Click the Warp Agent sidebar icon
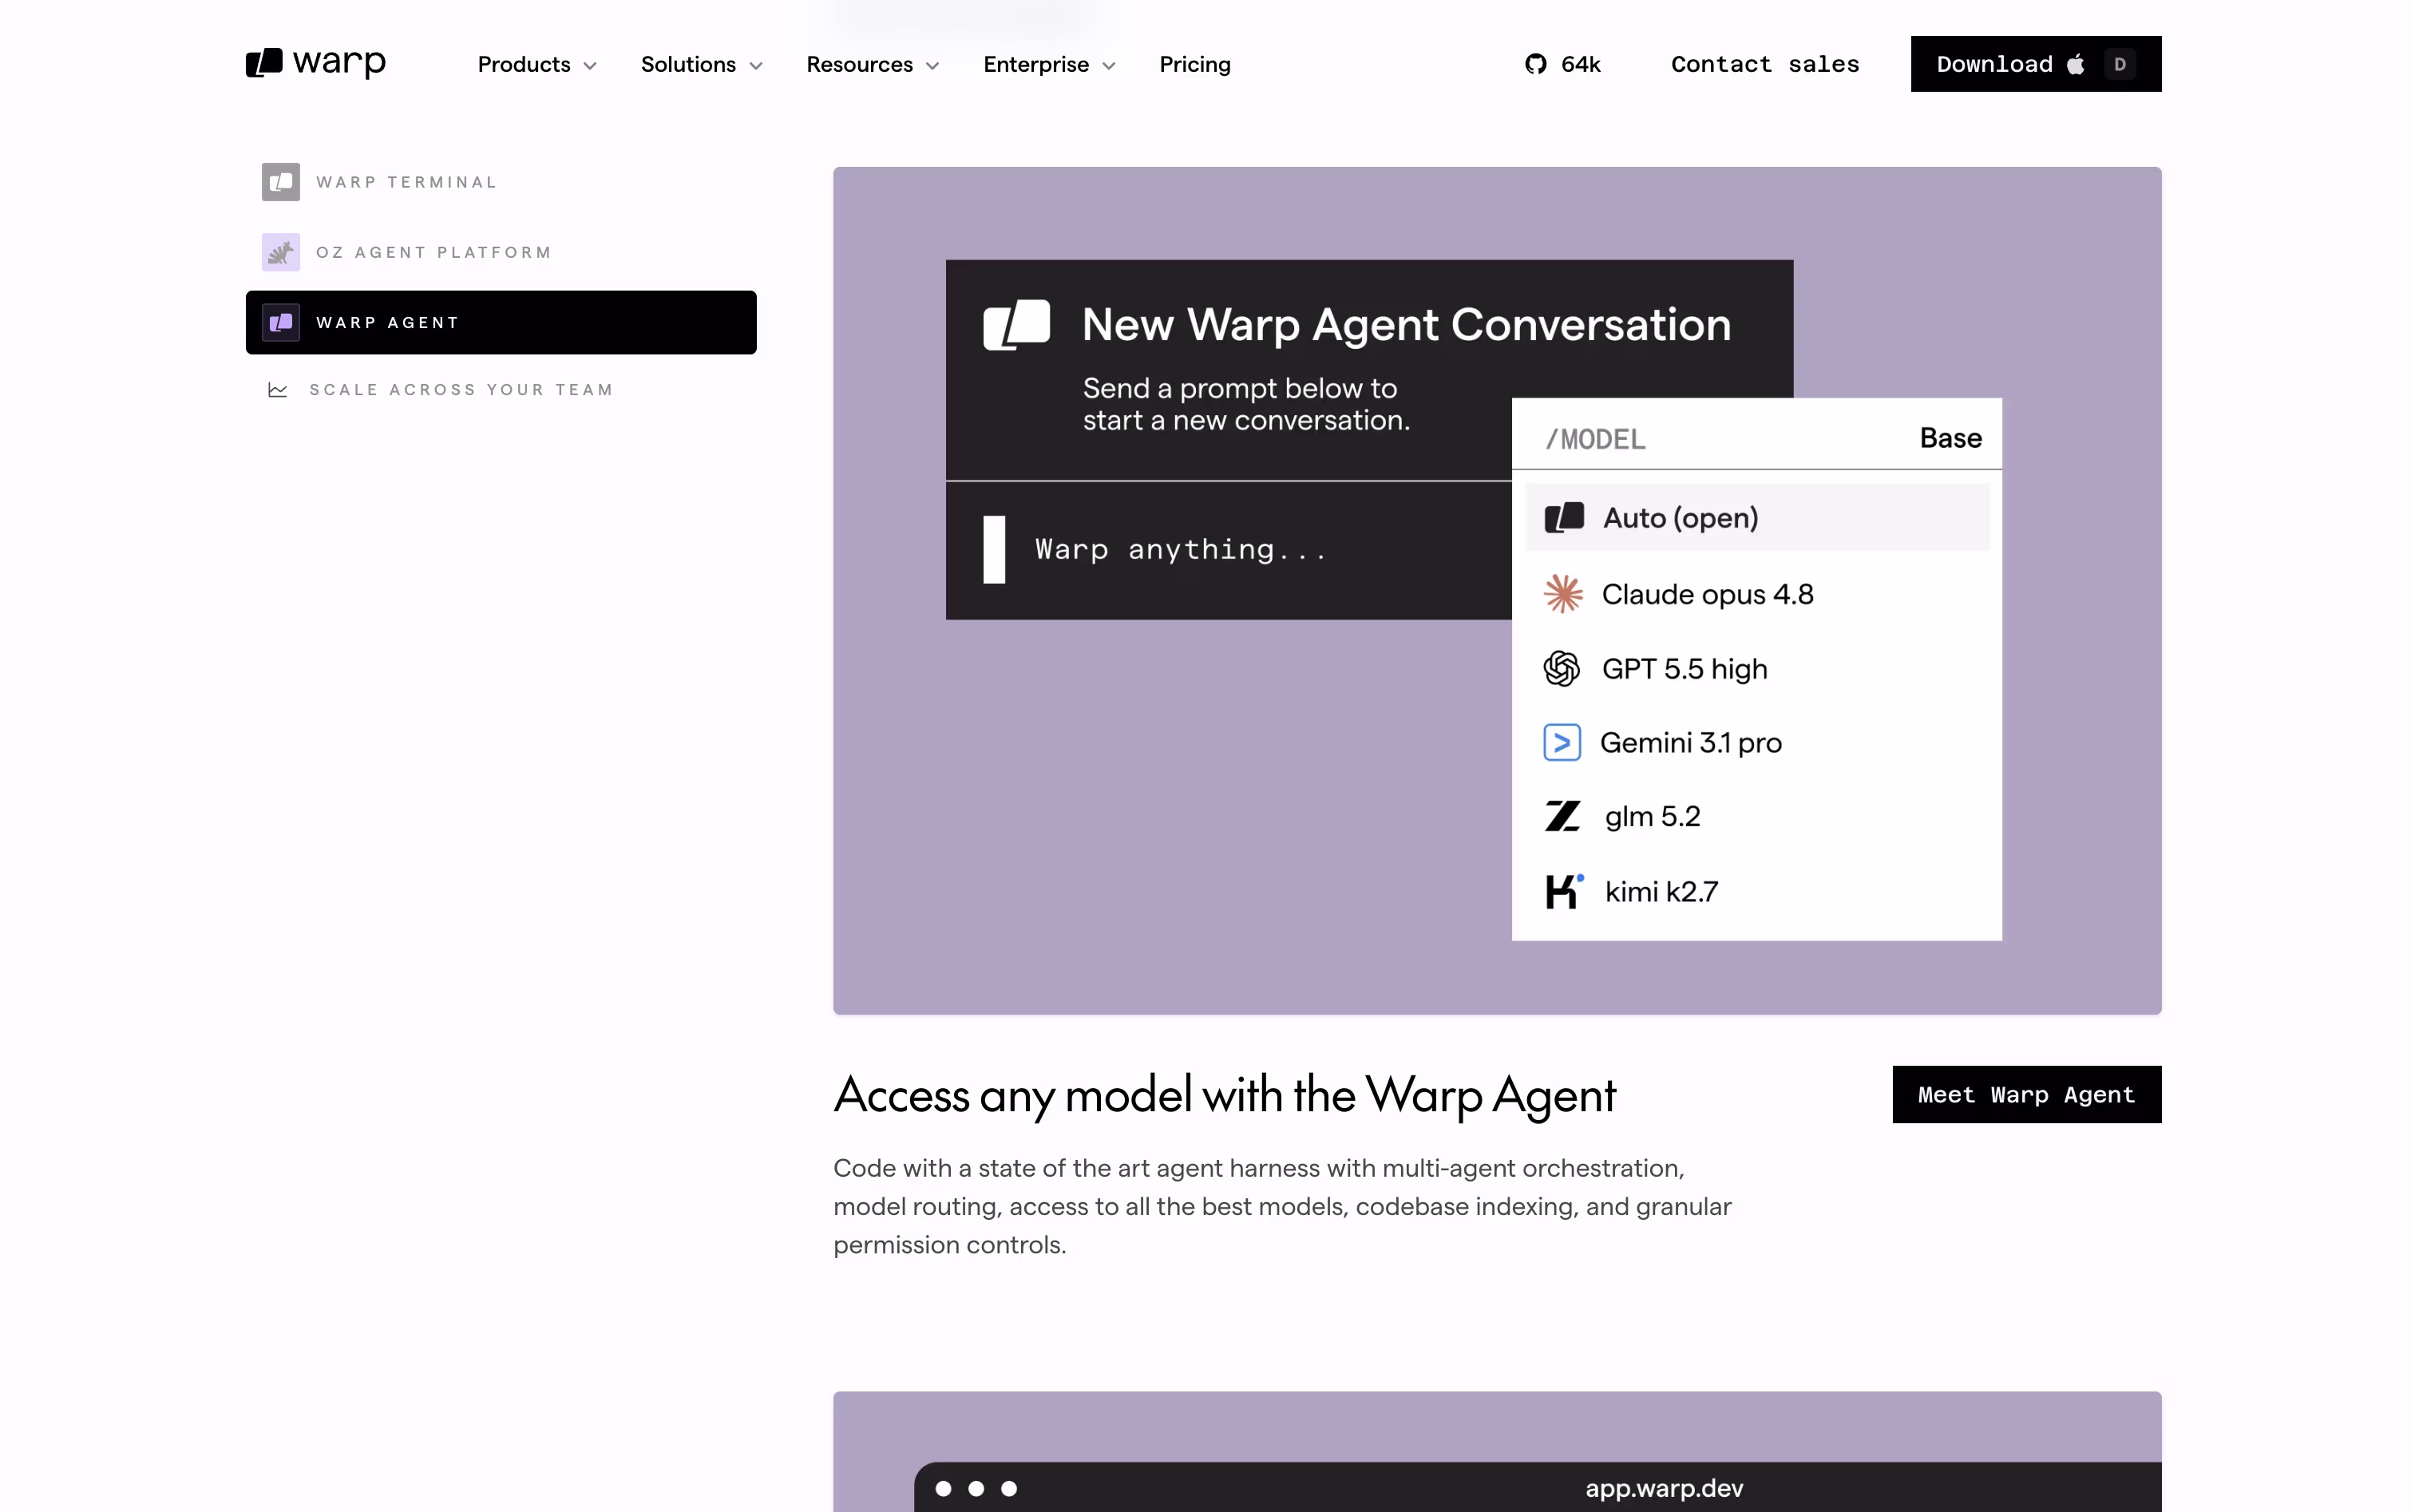 pyautogui.click(x=281, y=322)
